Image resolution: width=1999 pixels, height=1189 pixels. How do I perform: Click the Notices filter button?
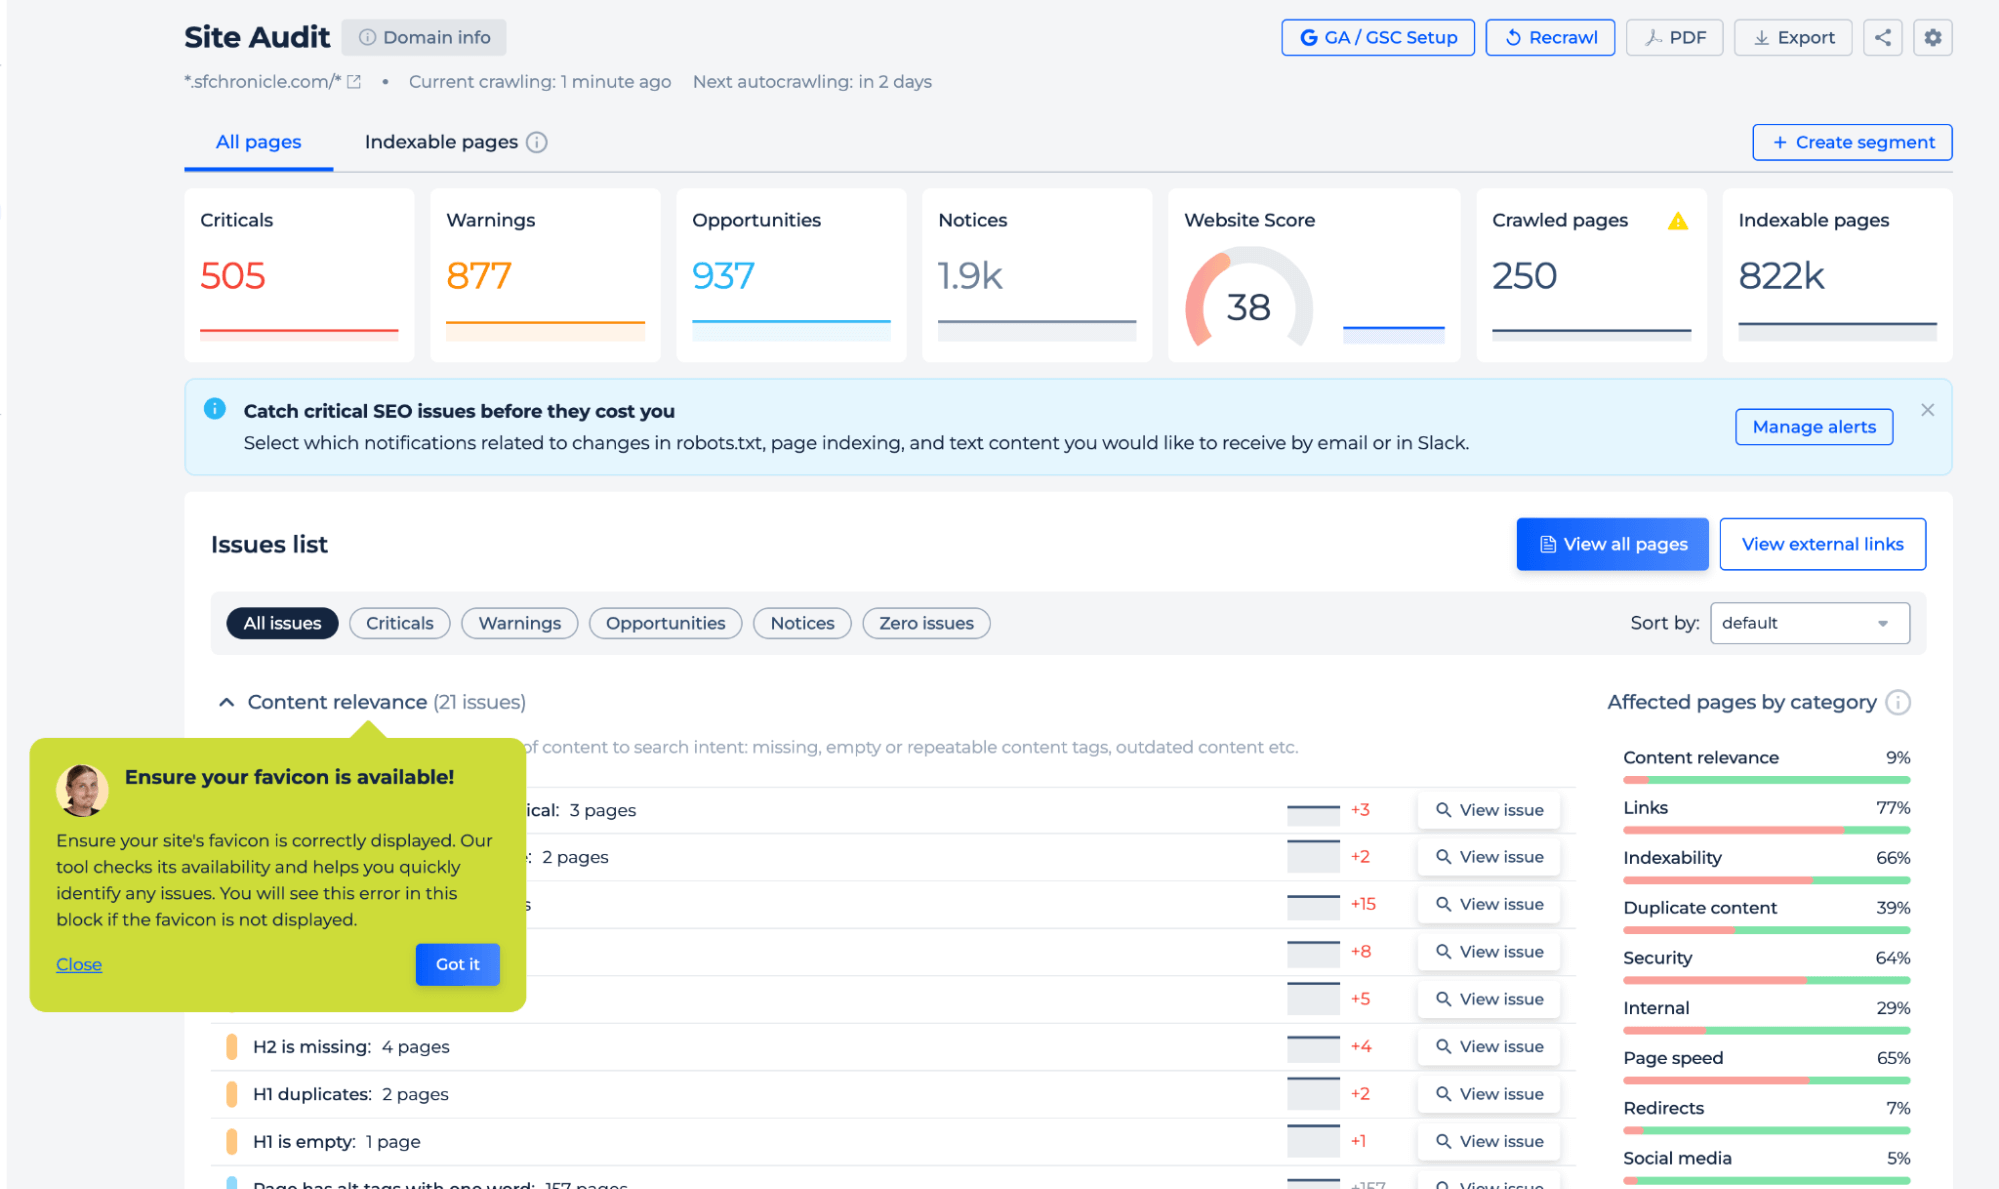(x=799, y=623)
